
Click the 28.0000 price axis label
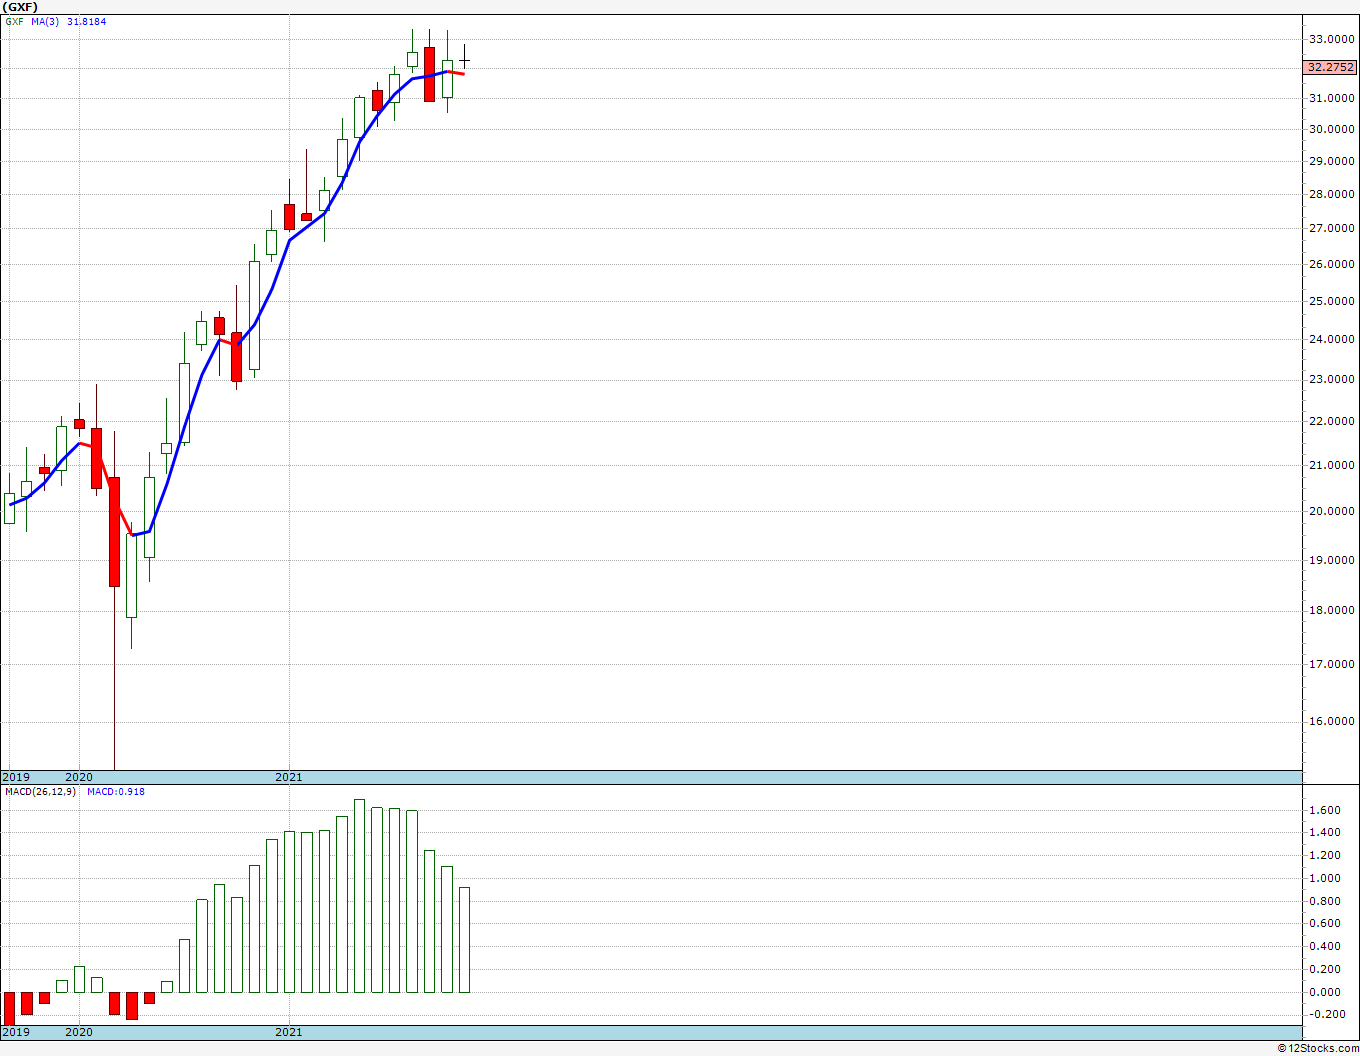1333,194
